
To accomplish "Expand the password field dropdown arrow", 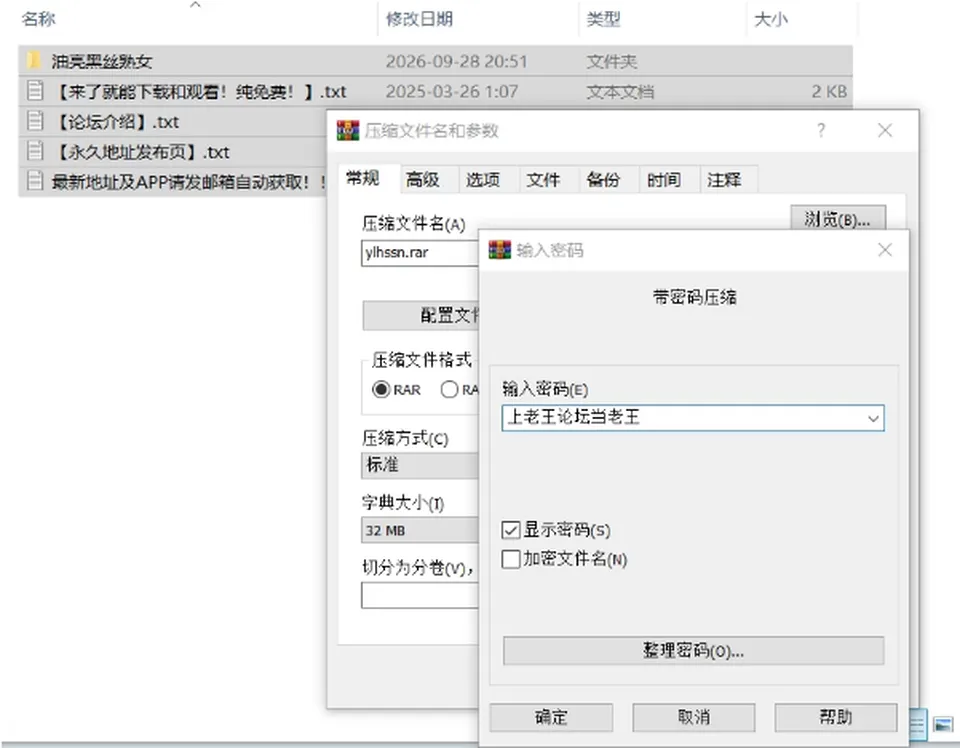I will 872,418.
